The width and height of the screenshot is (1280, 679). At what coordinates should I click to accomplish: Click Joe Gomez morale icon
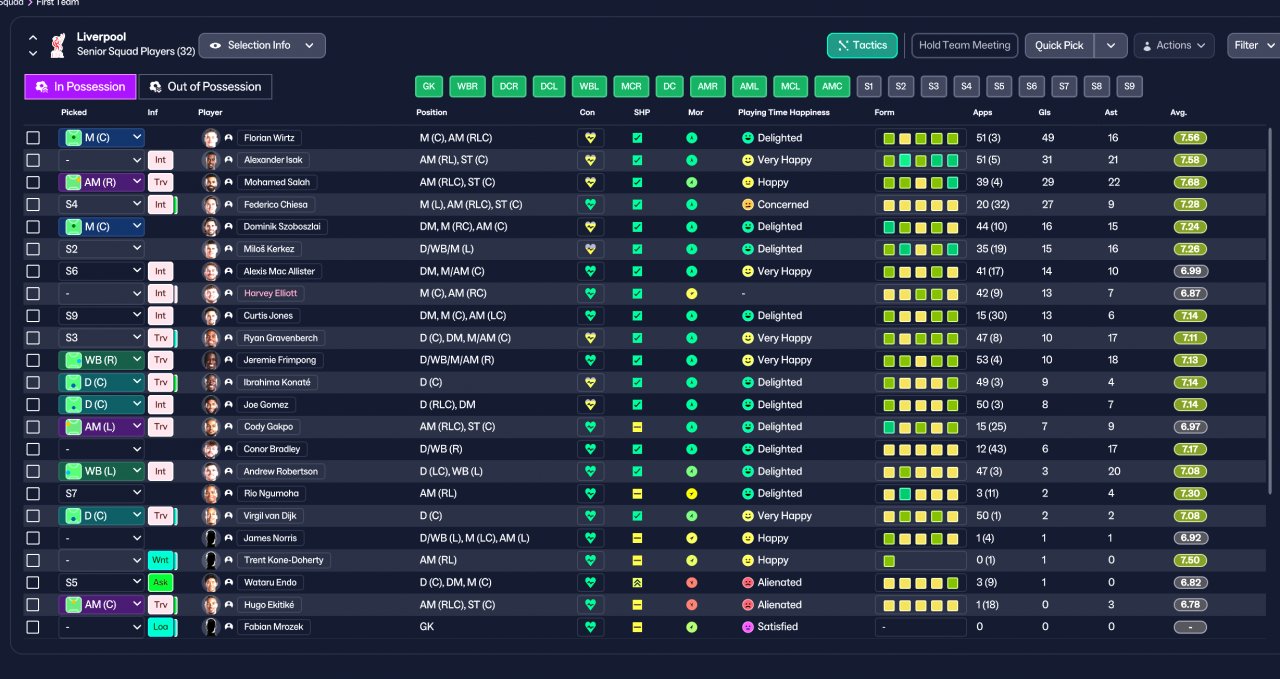(692, 404)
